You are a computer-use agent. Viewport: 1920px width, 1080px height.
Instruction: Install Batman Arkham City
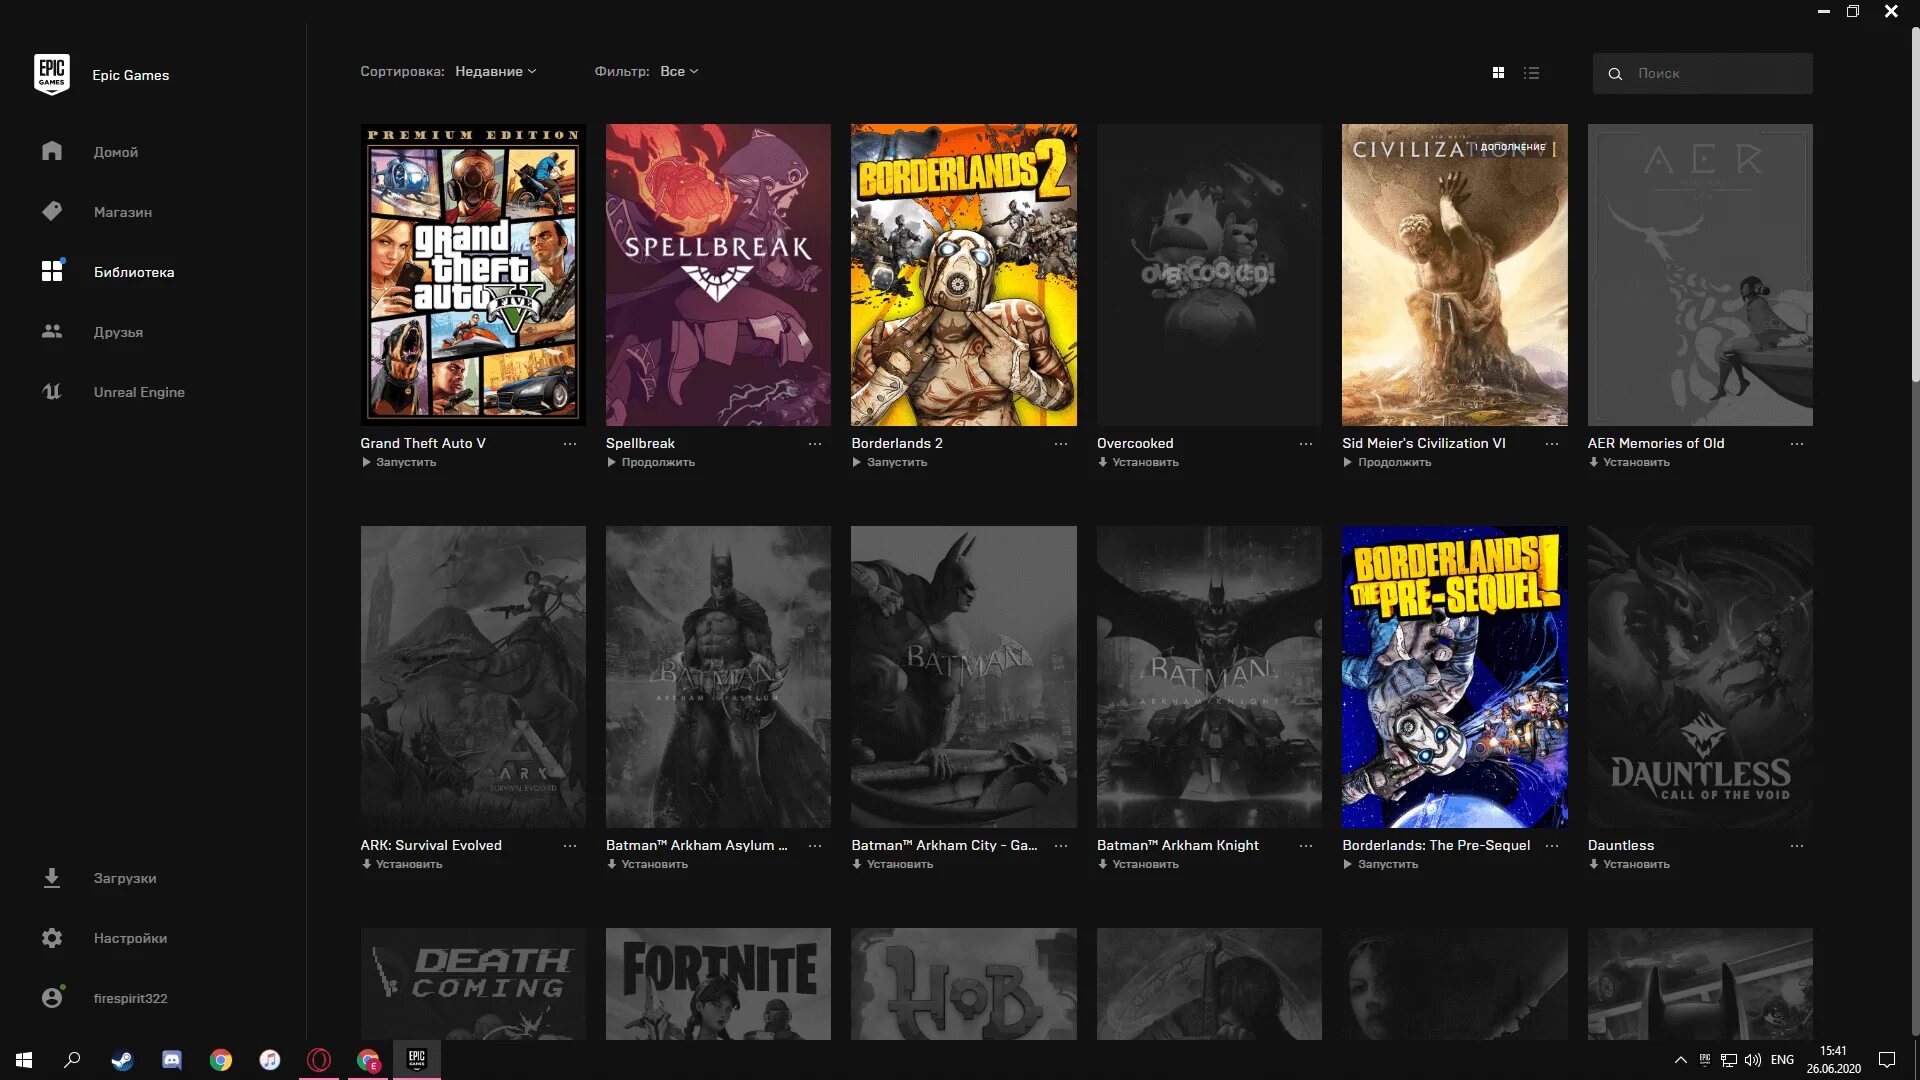893,864
